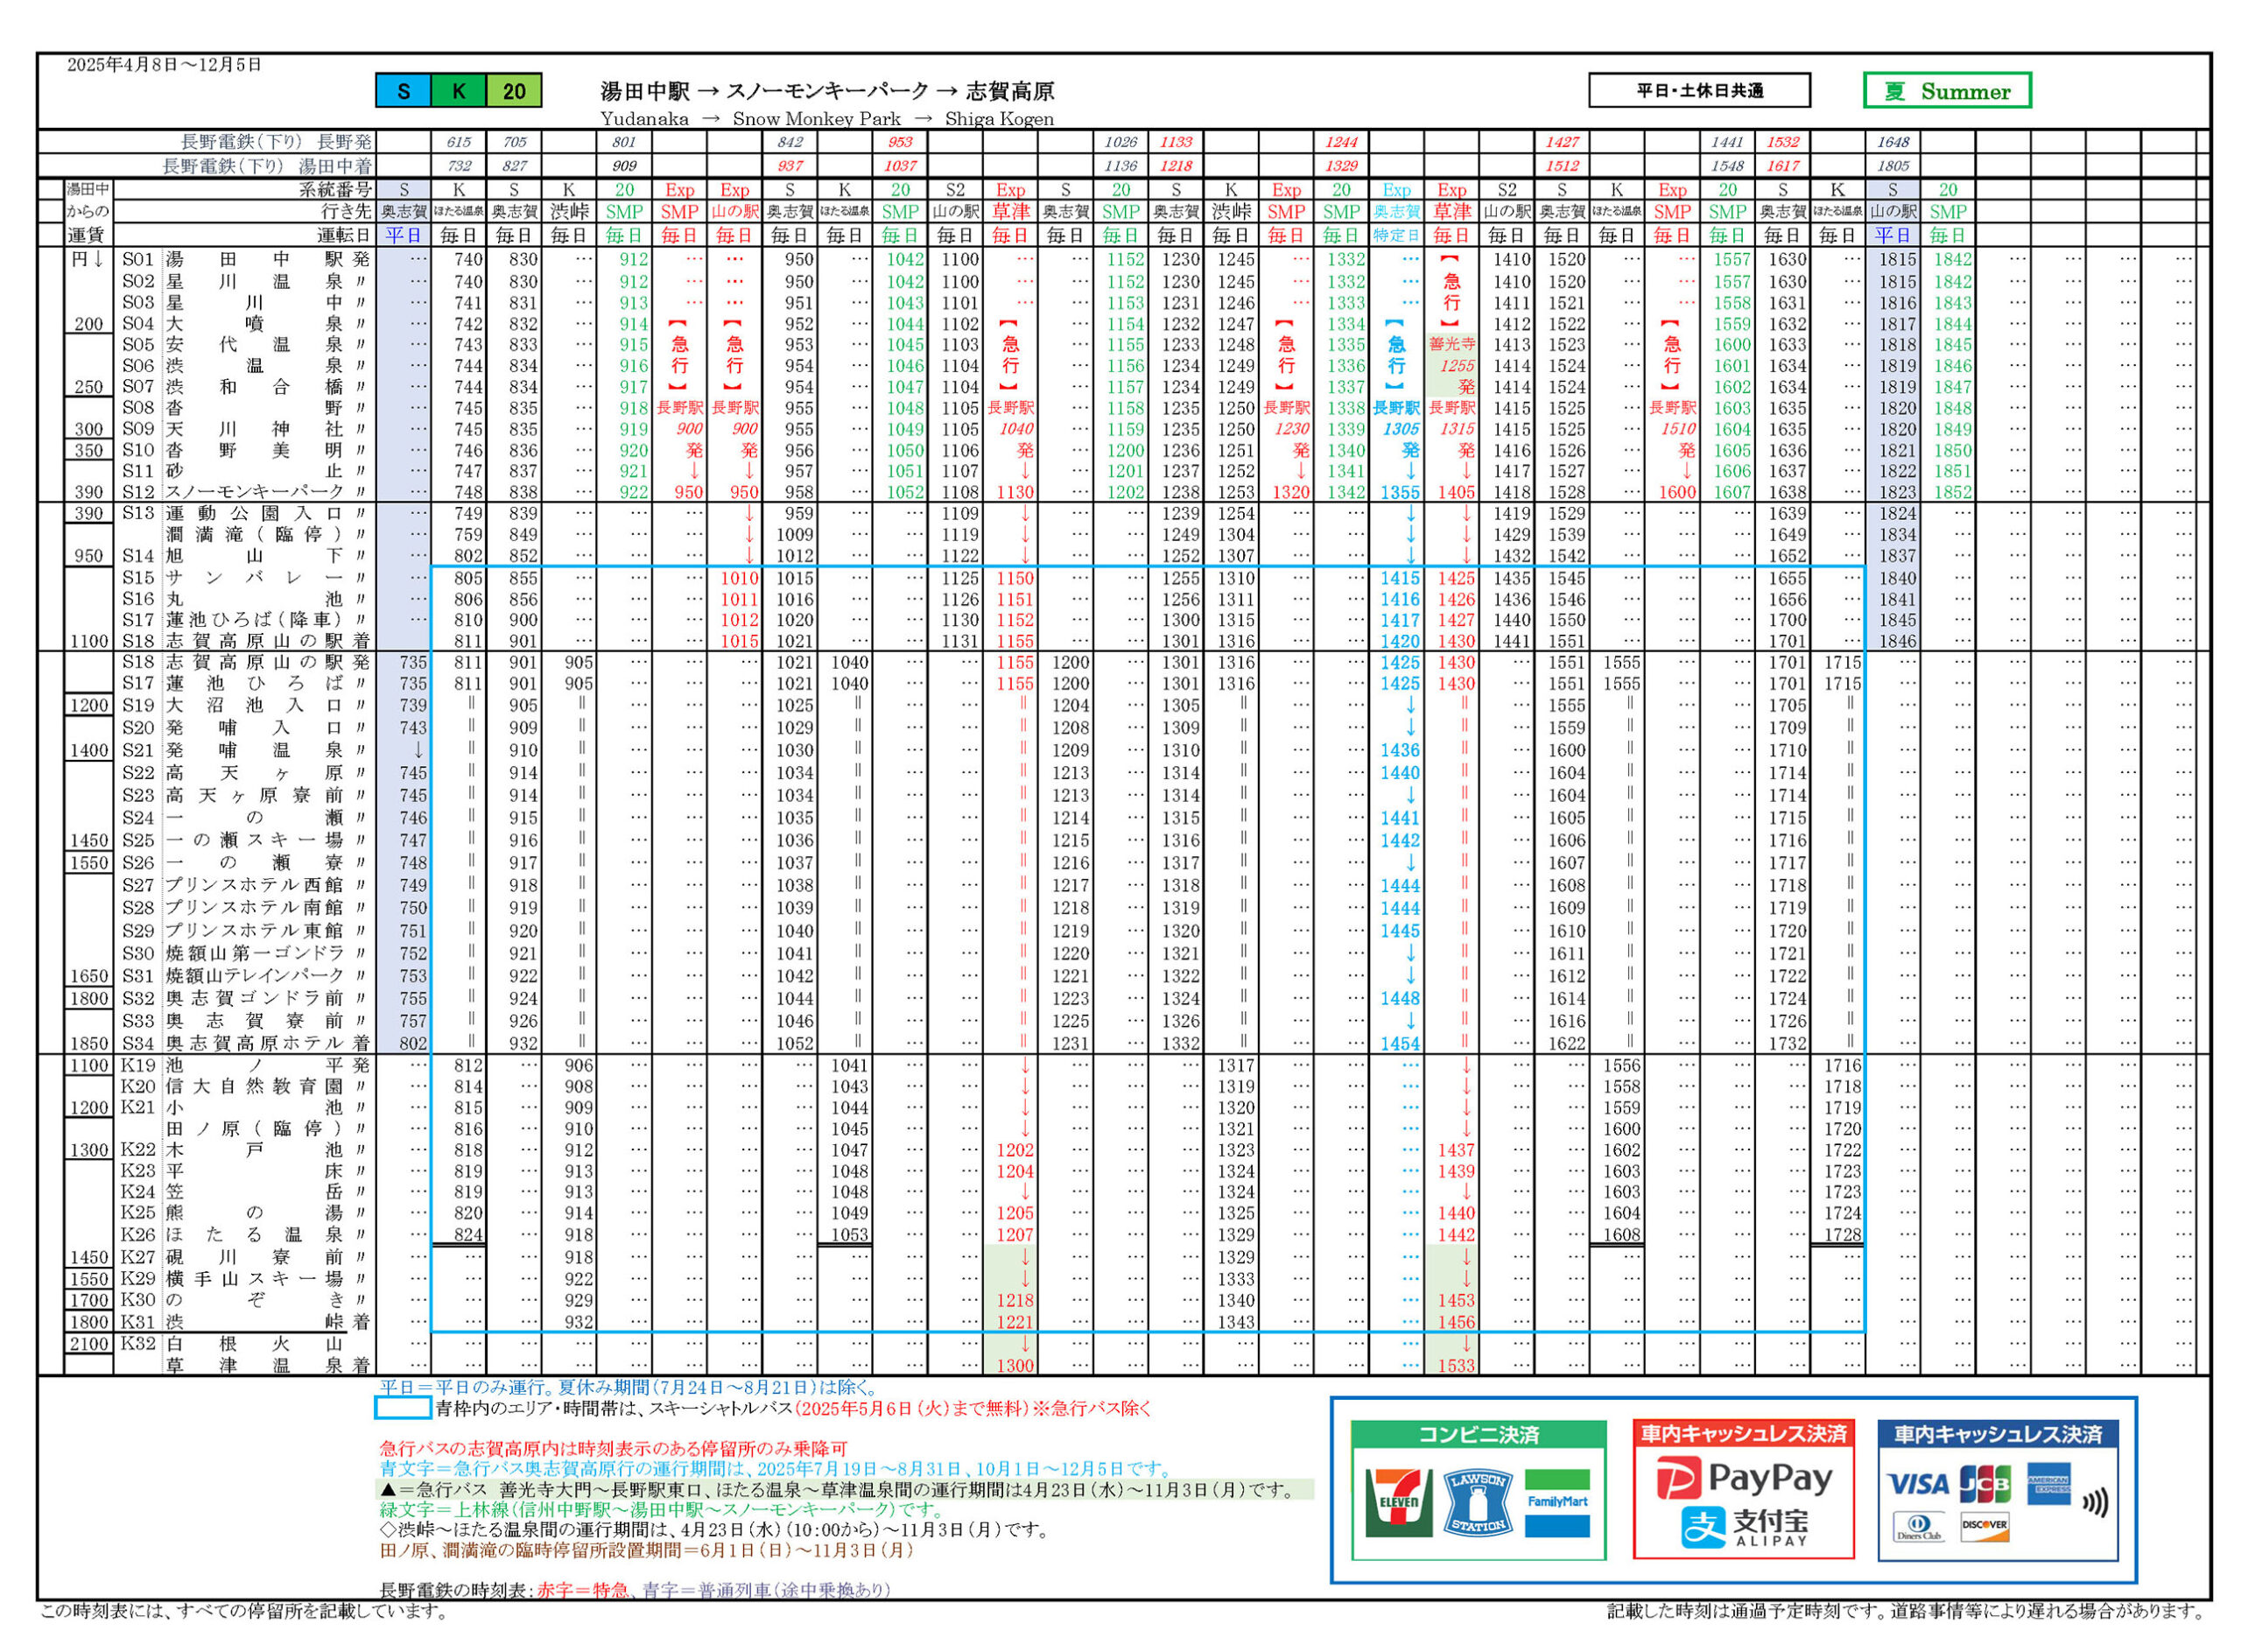Click the Alipay 支付宝 logo
This screenshot has width=2241, height=1652.
1743,1526
